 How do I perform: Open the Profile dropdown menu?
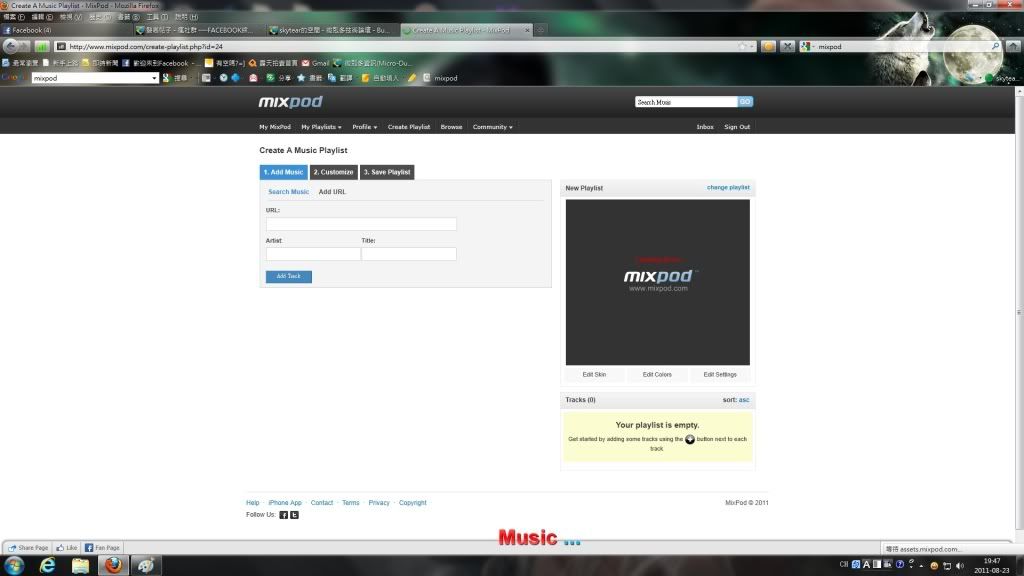[x=364, y=127]
